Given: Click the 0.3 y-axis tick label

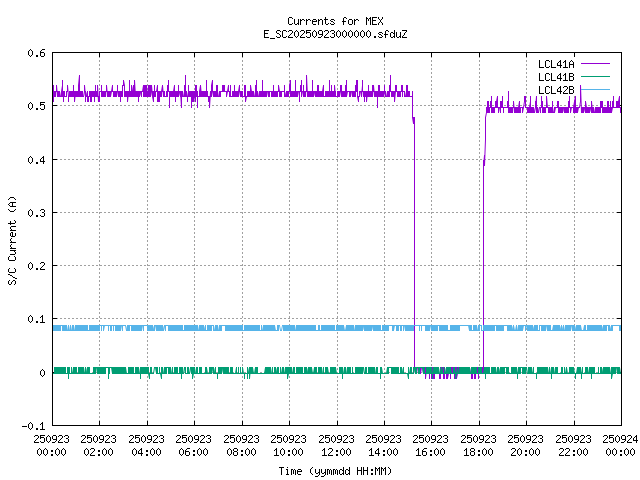Looking at the screenshot, I should (35, 213).
